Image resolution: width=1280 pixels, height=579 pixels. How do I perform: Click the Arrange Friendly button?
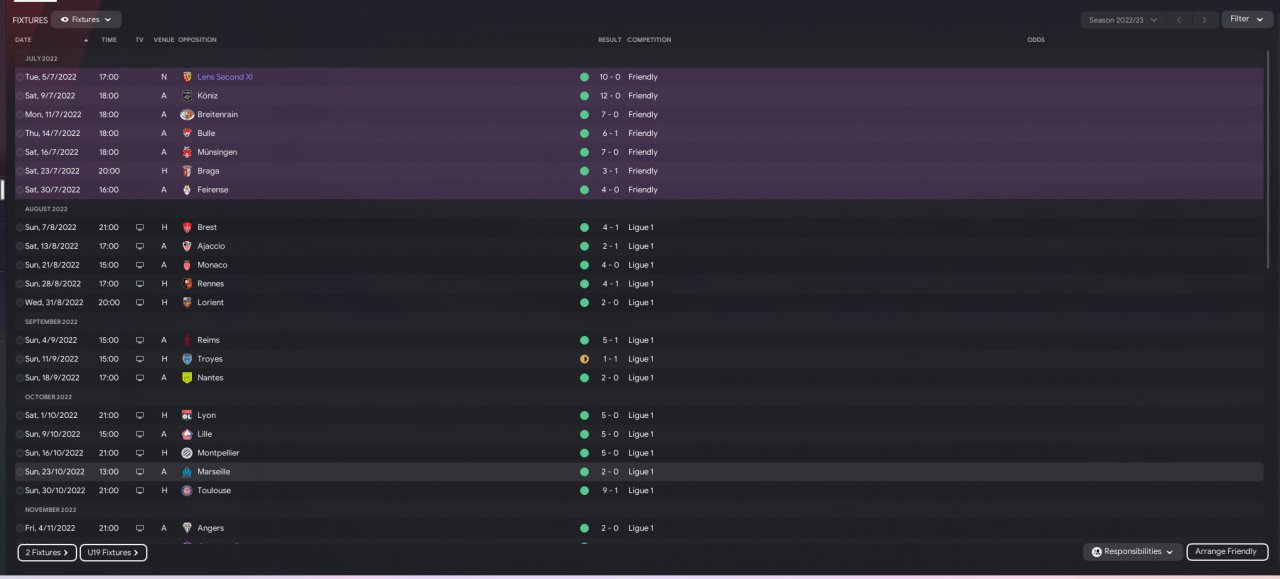(x=1227, y=552)
